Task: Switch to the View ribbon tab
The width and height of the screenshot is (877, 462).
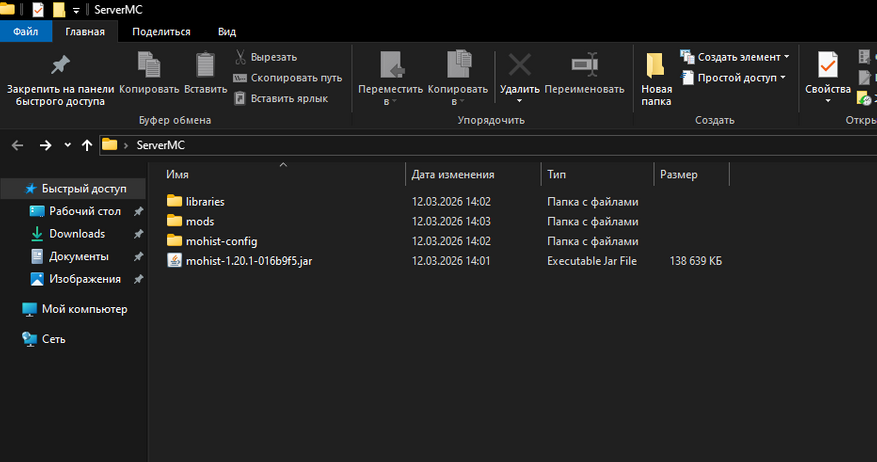Action: pos(227,31)
